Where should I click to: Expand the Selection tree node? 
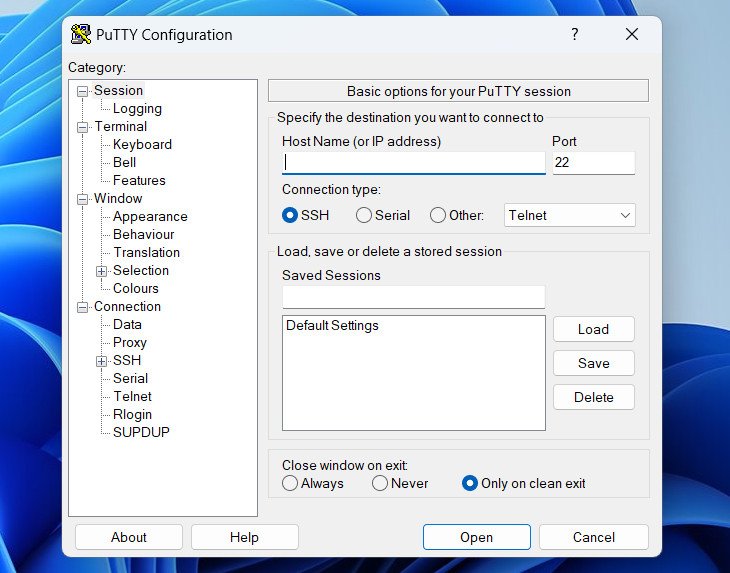(x=101, y=271)
